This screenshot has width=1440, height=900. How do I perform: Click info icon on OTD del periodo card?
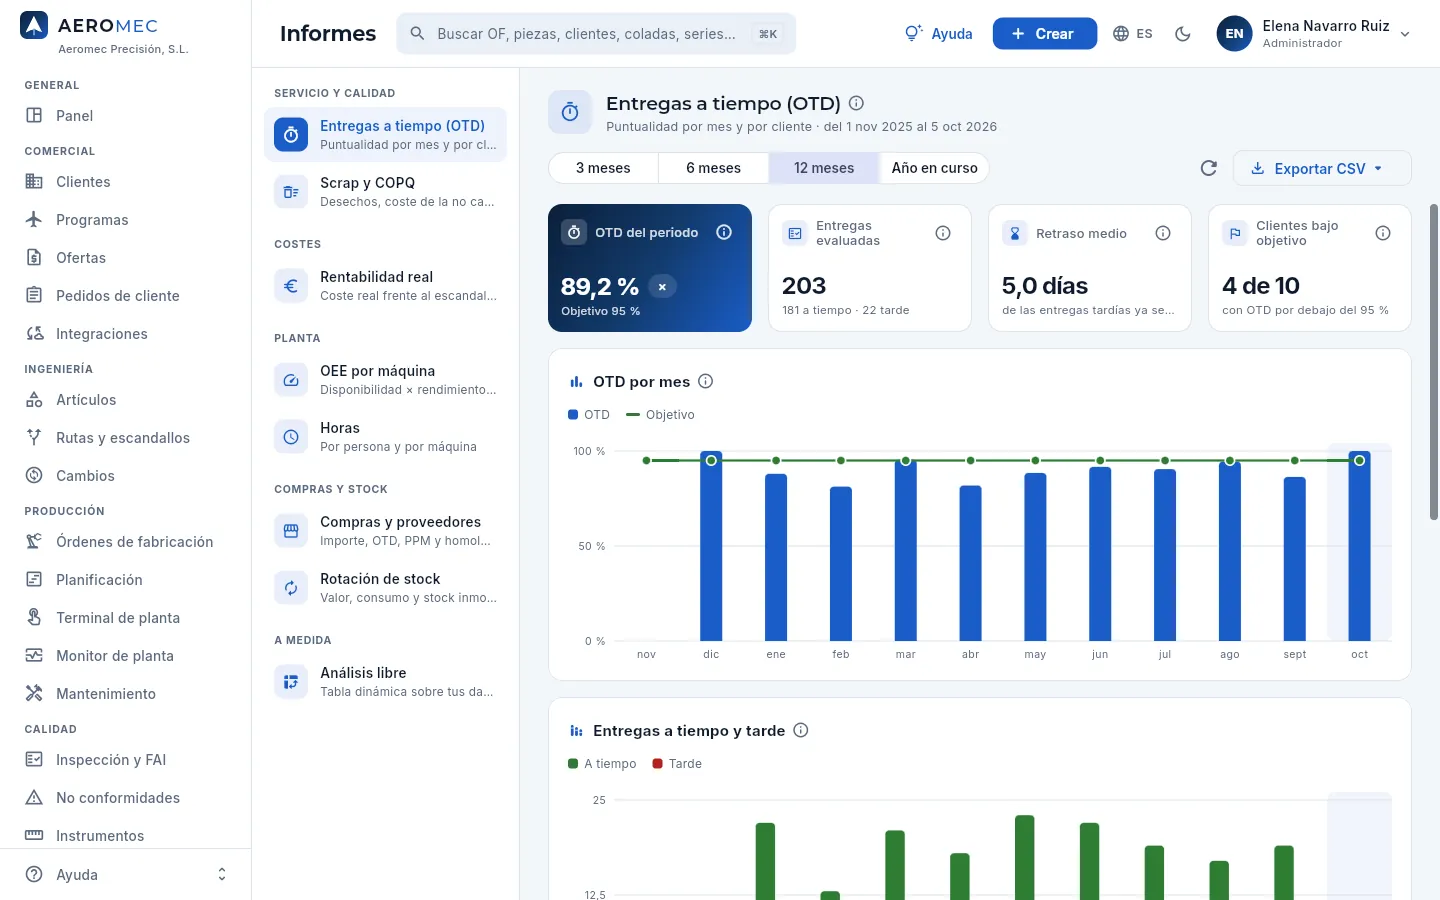[x=724, y=232]
